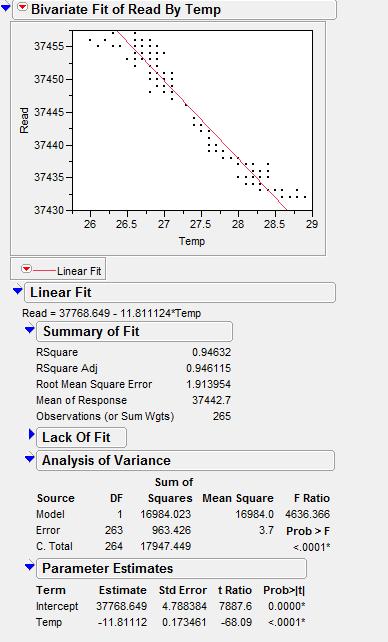Click the Error sum of squares 963.426
The image size is (388, 642).
click(x=171, y=530)
